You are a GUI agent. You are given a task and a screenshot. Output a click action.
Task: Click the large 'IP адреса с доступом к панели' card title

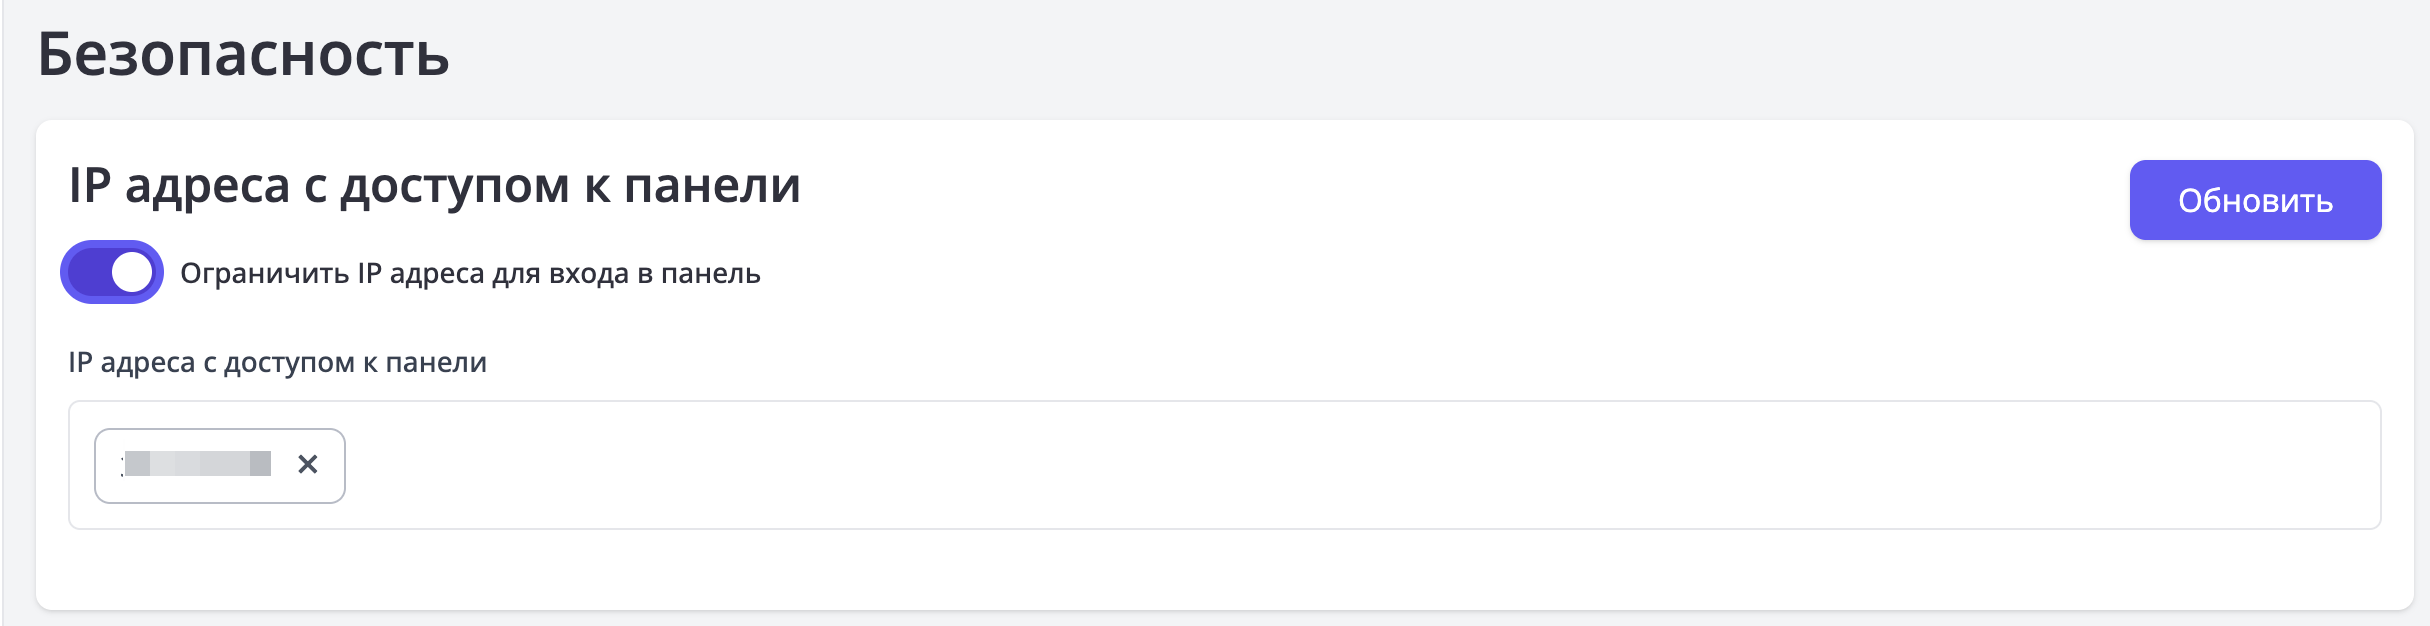[x=434, y=186]
